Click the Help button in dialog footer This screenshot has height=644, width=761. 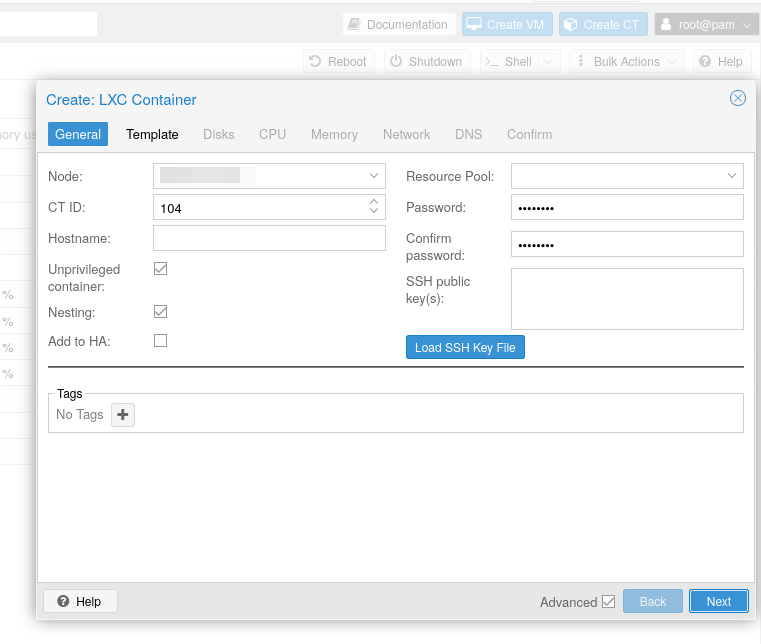[x=80, y=601]
